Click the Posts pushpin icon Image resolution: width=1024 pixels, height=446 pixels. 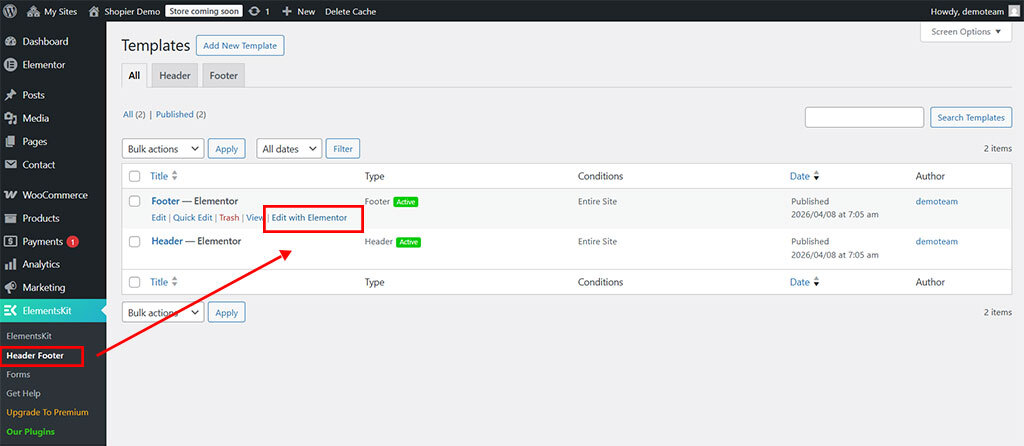10,95
